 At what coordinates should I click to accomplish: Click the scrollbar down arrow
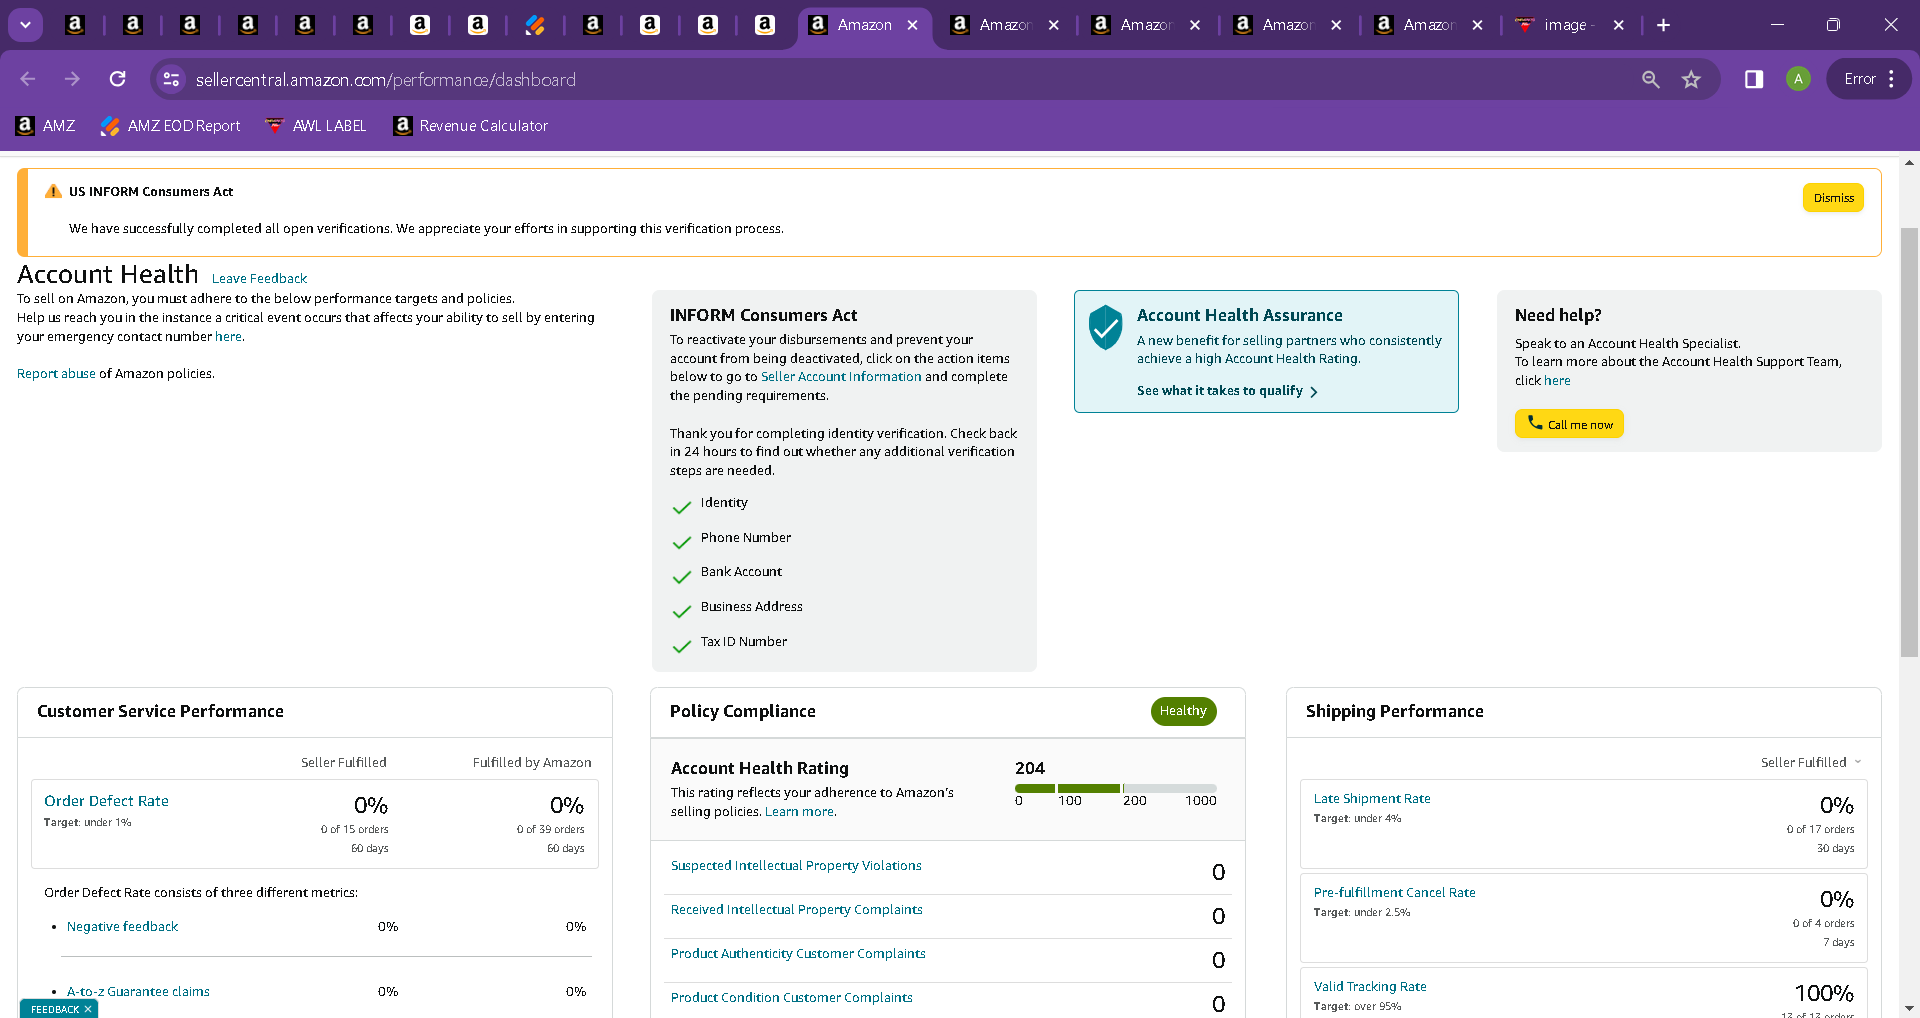1909,1008
